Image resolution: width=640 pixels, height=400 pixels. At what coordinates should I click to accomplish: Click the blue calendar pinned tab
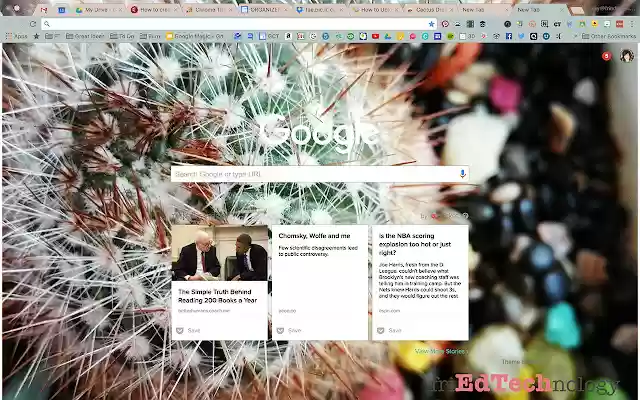(62, 9)
